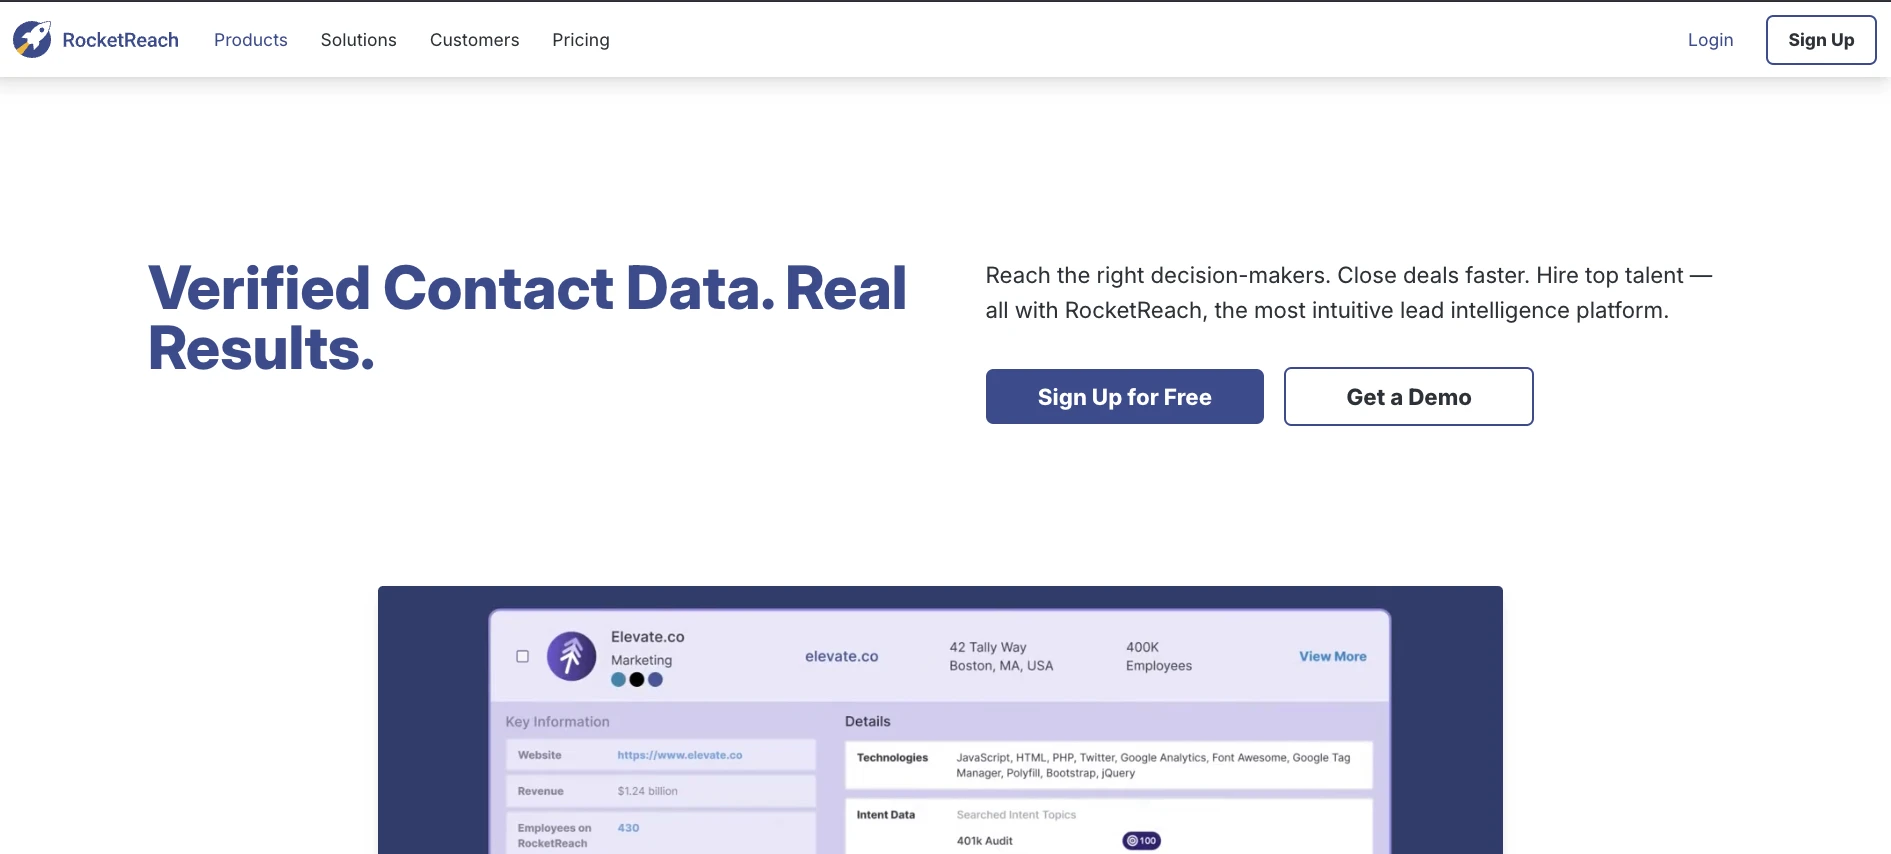1891x854 pixels.
Task: Click the Technologies list starting with JavaScript
Action: click(x=1153, y=765)
